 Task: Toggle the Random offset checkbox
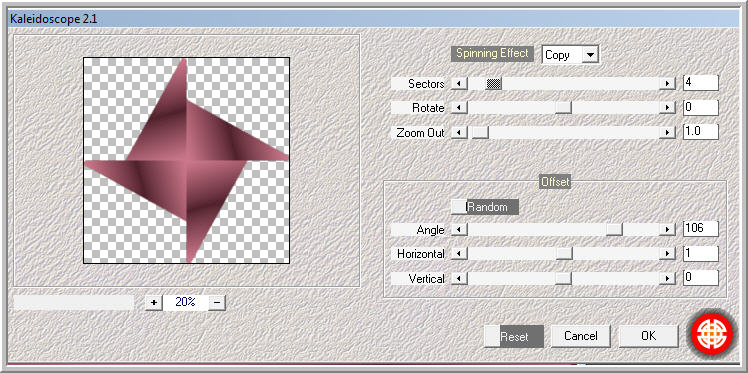coord(458,207)
